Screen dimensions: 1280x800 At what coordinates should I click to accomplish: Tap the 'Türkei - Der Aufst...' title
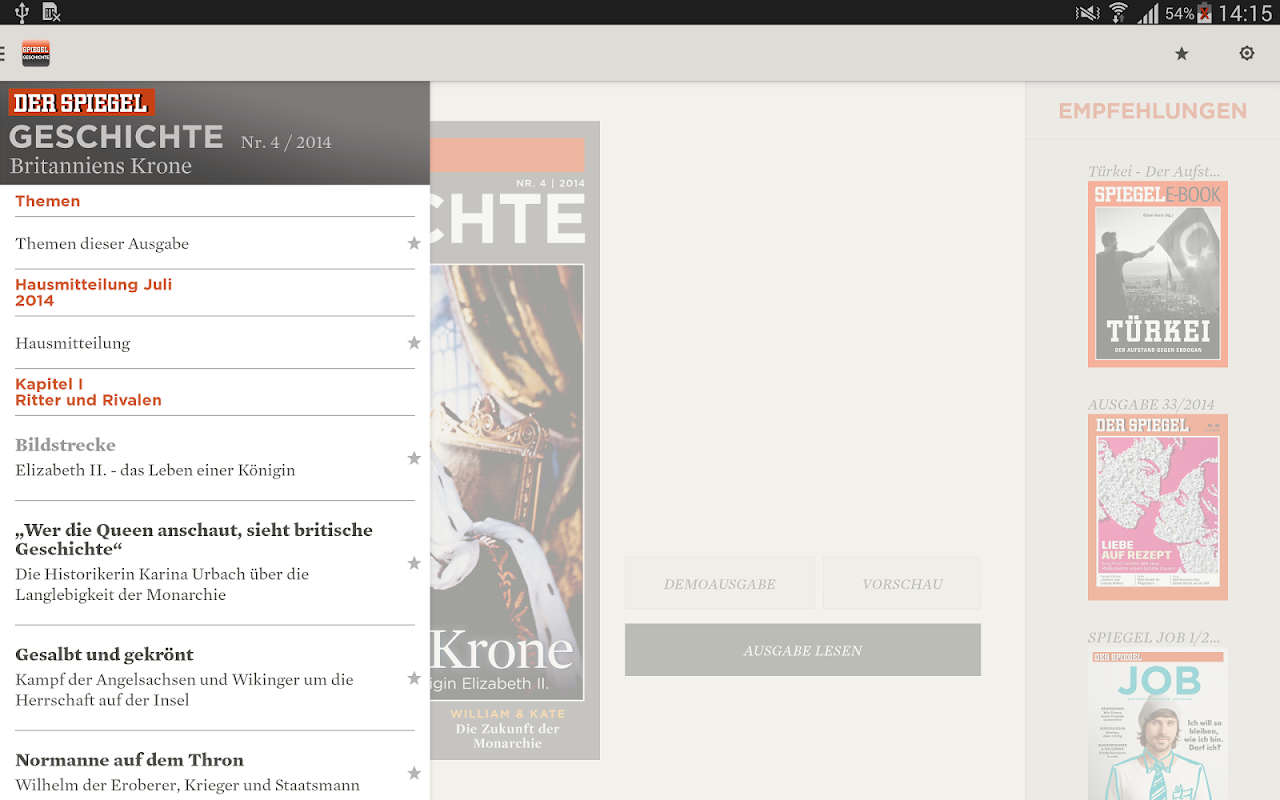tap(1154, 171)
